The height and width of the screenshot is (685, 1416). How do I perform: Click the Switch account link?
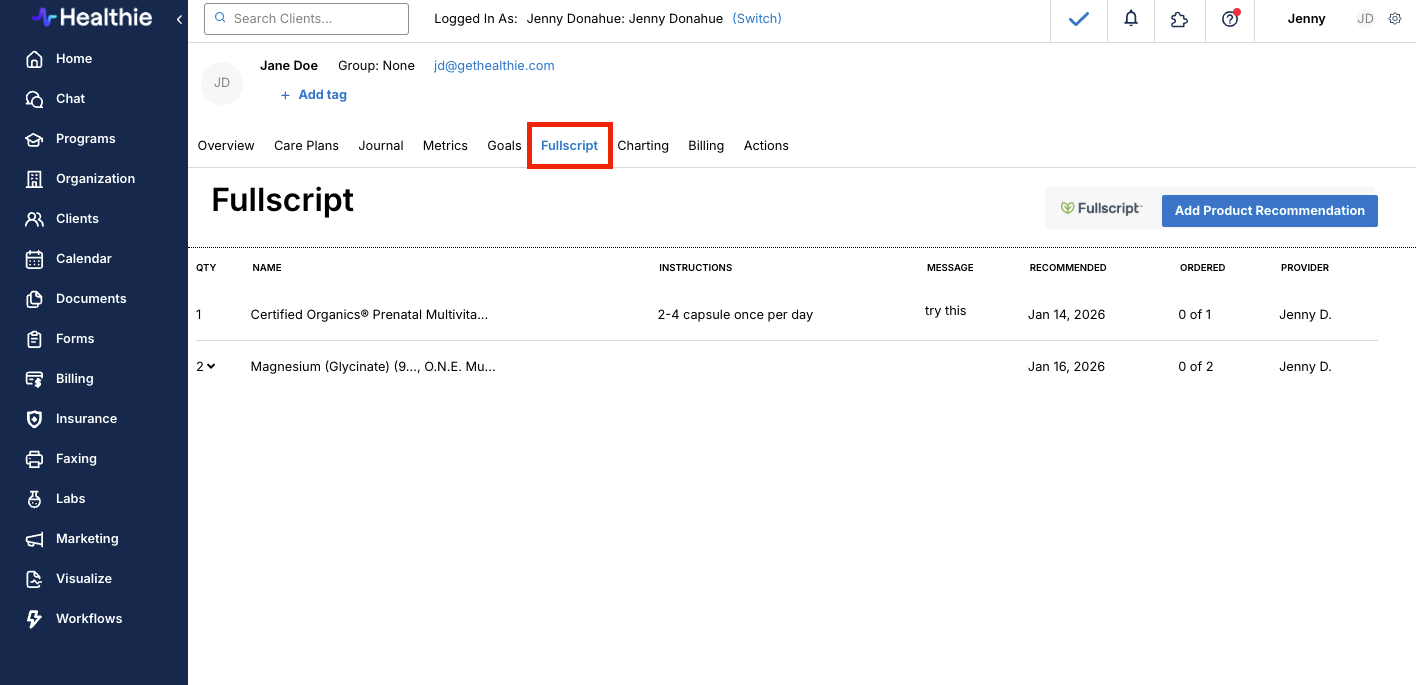click(x=757, y=19)
